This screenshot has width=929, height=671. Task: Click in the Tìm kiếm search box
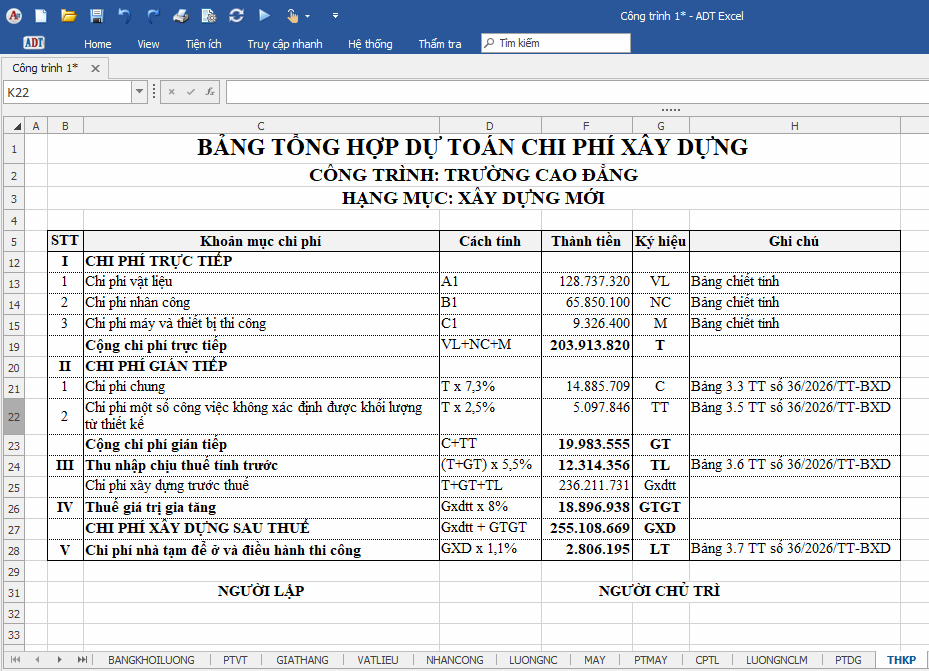556,43
